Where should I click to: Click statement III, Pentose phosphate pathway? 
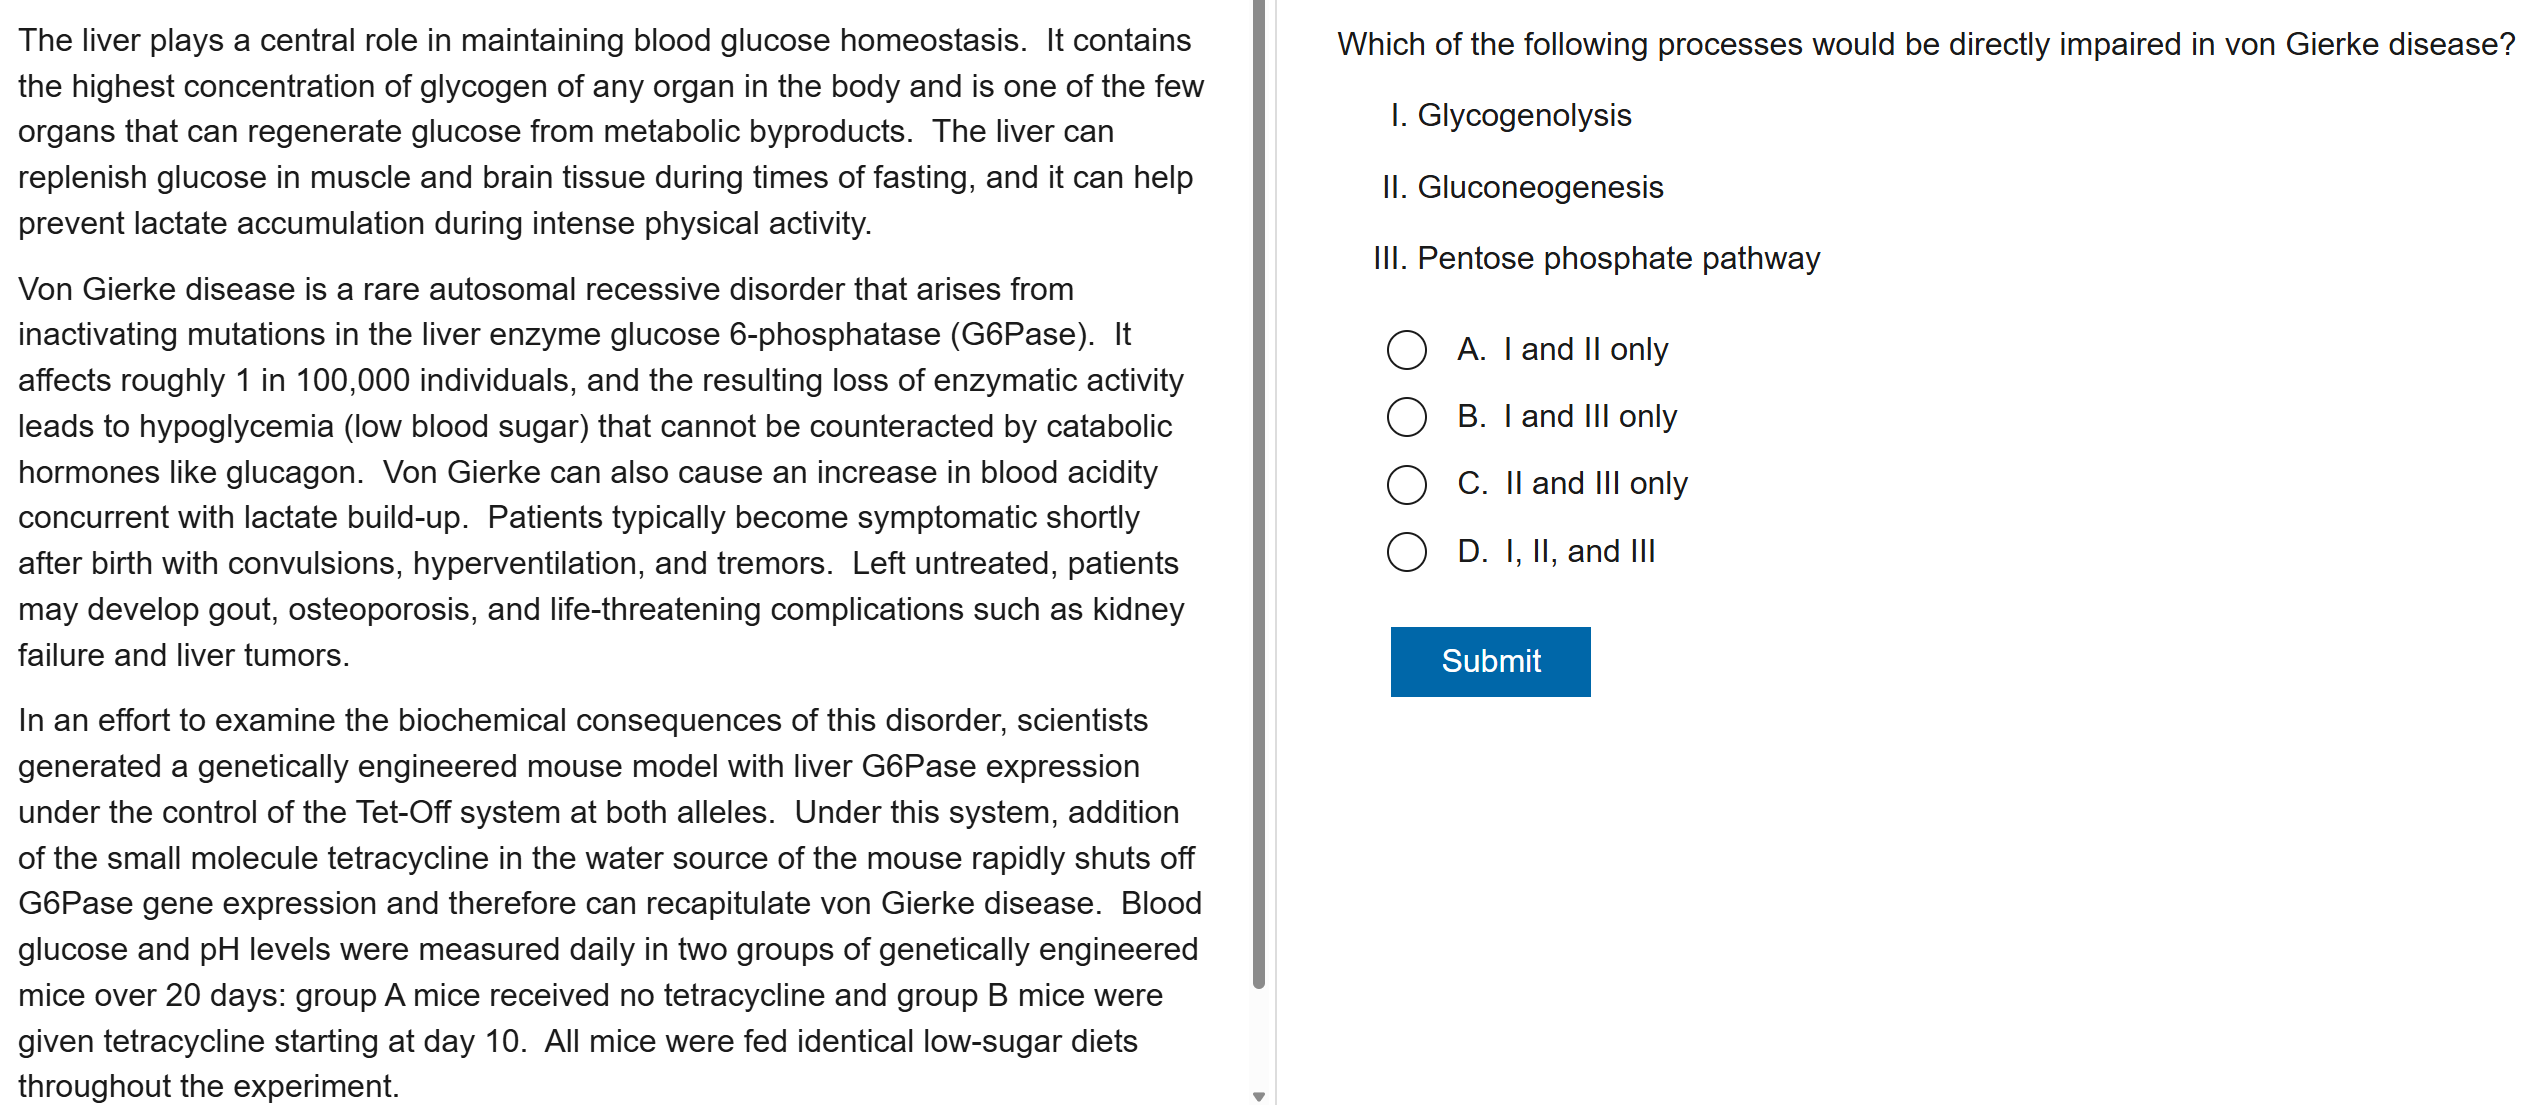pyautogui.click(x=1618, y=259)
